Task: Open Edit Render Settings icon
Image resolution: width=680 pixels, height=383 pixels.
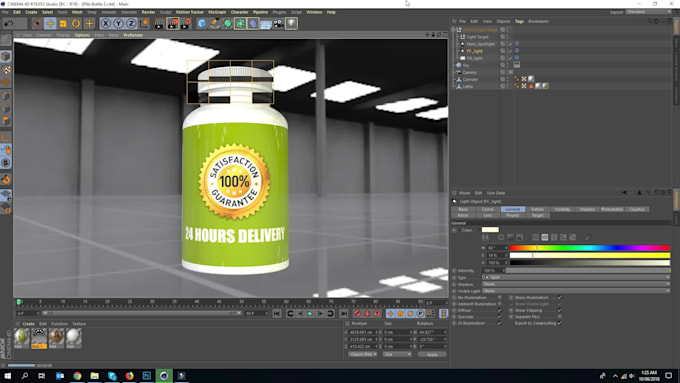Action: [x=186, y=23]
